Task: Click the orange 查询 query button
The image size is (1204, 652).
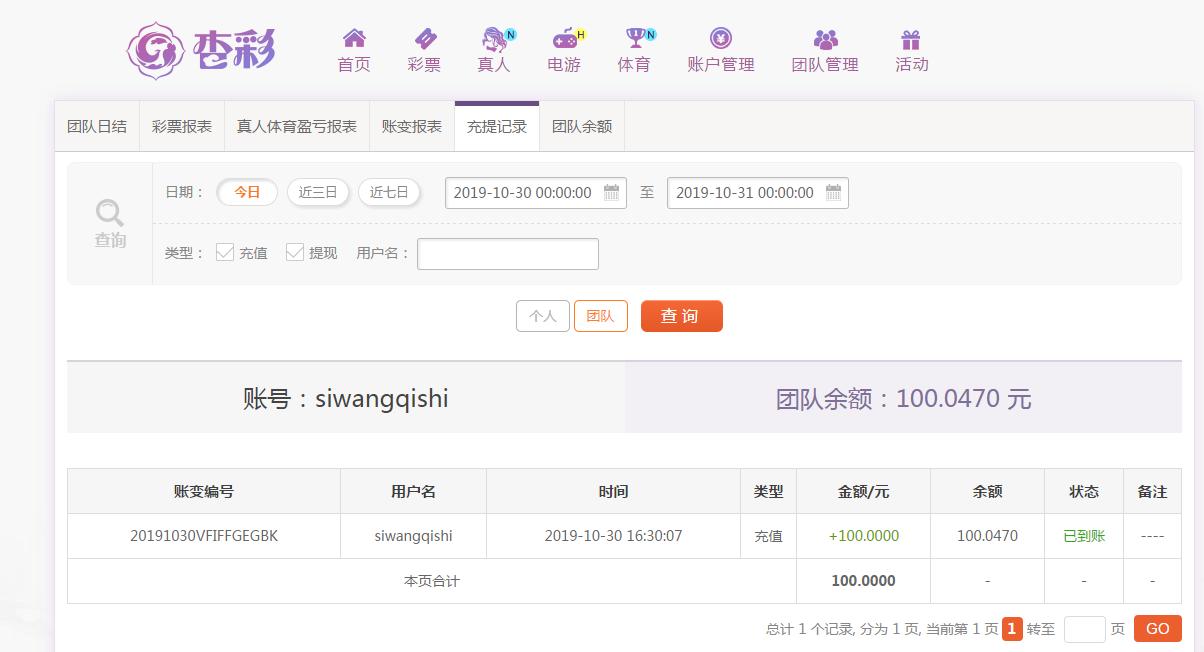Action: 682,316
